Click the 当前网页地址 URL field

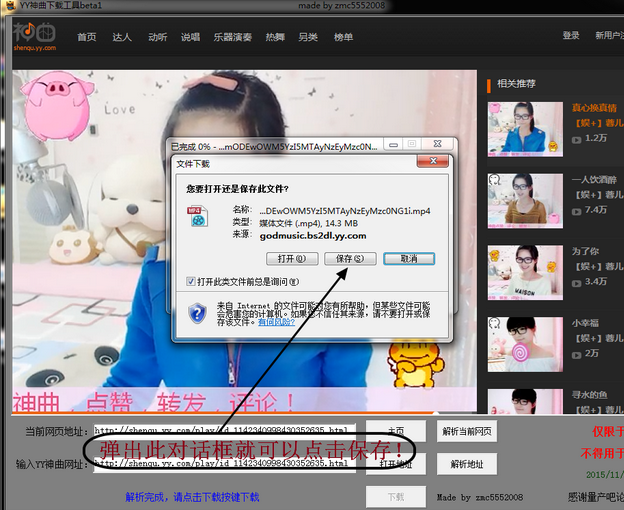tap(225, 430)
